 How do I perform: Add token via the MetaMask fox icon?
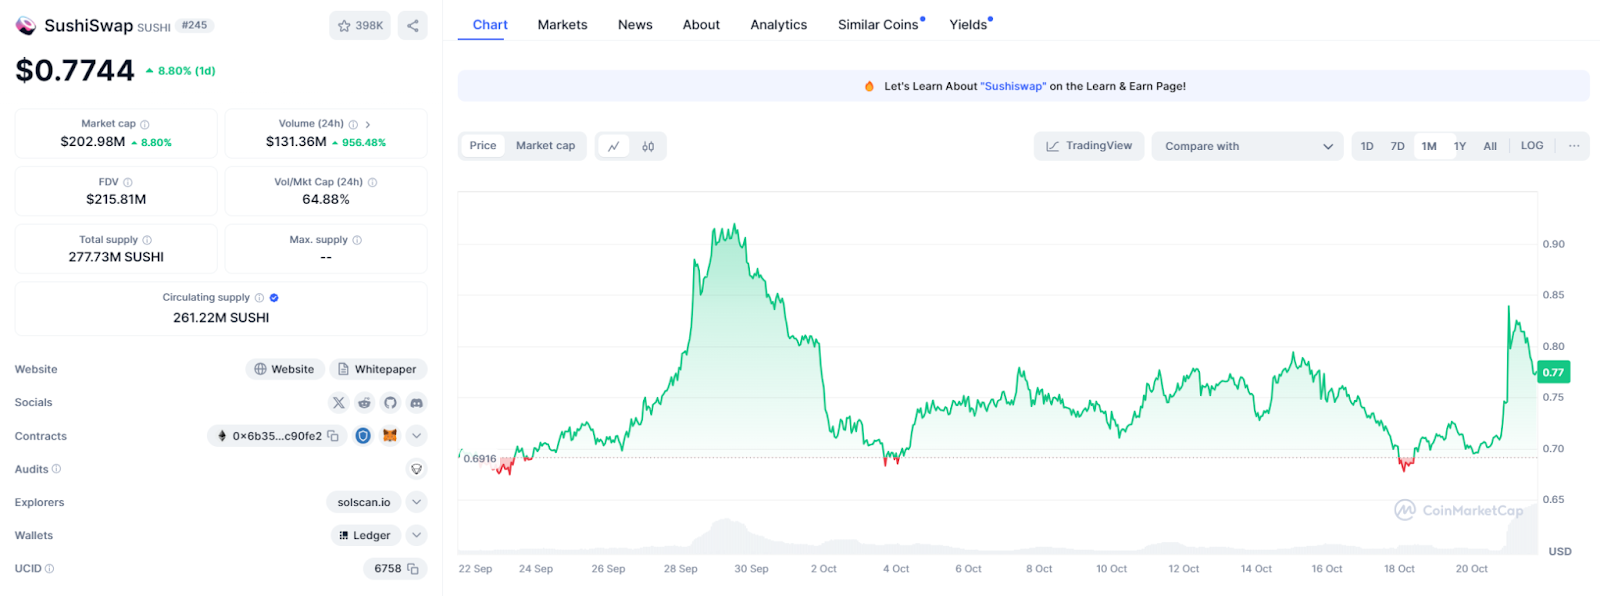pyautogui.click(x=390, y=436)
